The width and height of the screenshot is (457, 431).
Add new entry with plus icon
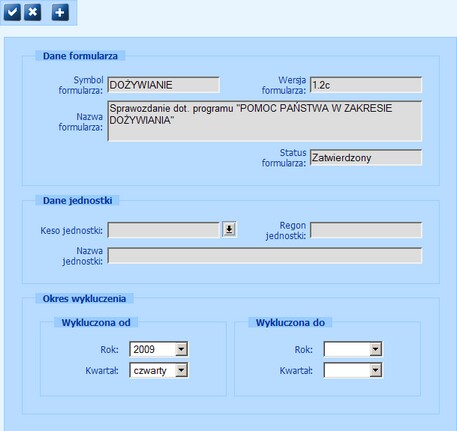click(60, 13)
